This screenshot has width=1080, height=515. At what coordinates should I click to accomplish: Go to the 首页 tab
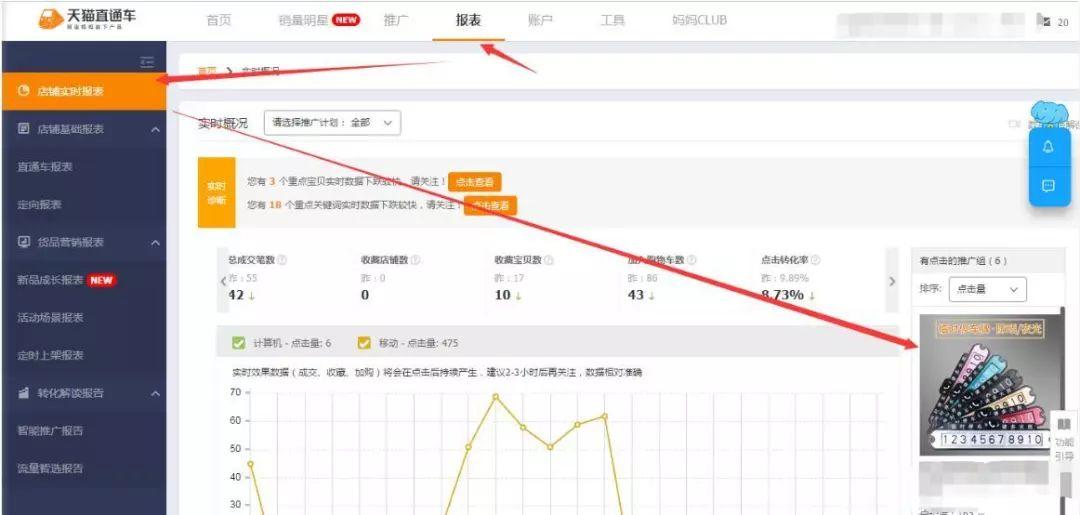tap(219, 20)
